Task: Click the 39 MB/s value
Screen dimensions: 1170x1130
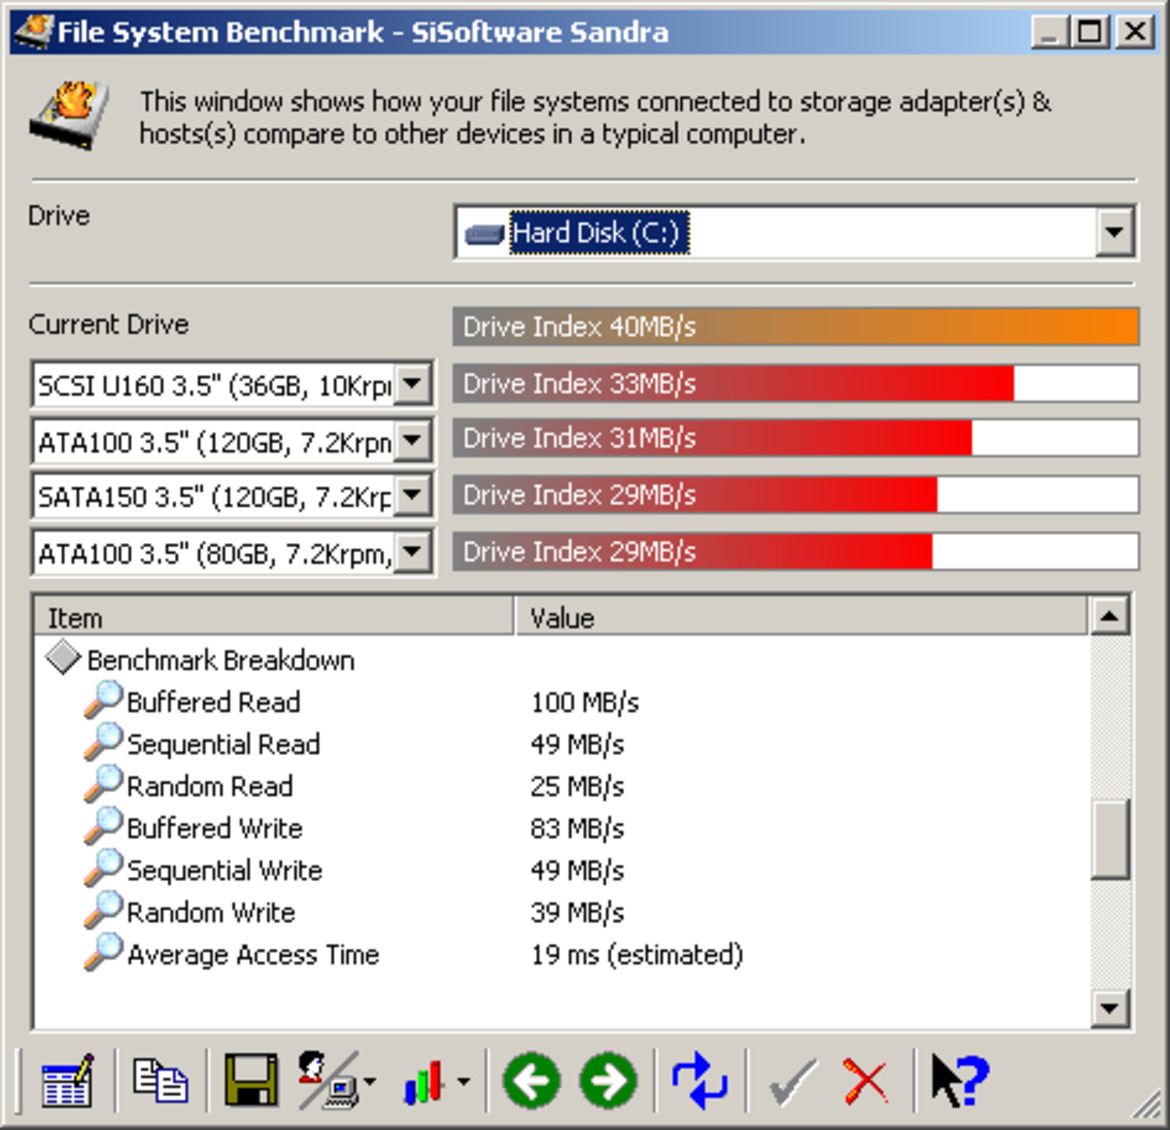Action: (x=577, y=912)
